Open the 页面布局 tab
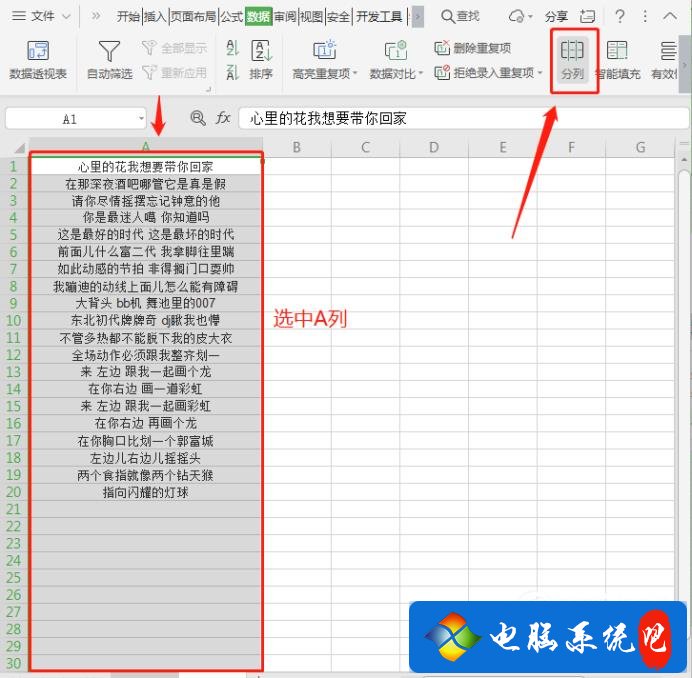Screen dimensions: 692x678 [193, 17]
